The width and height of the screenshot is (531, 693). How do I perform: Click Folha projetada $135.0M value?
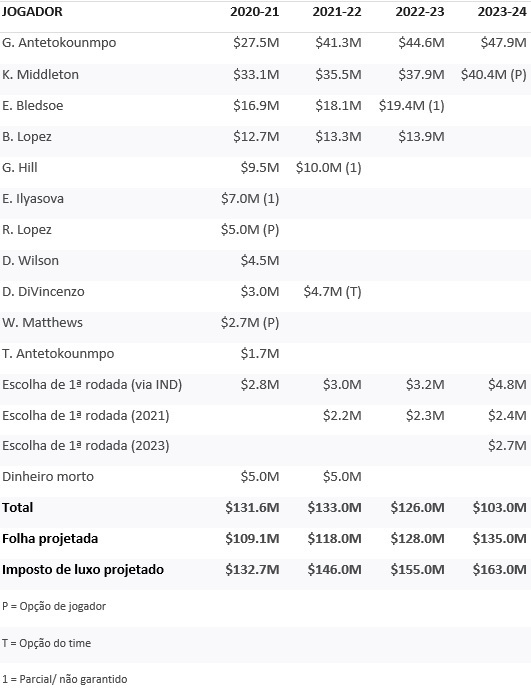point(499,538)
